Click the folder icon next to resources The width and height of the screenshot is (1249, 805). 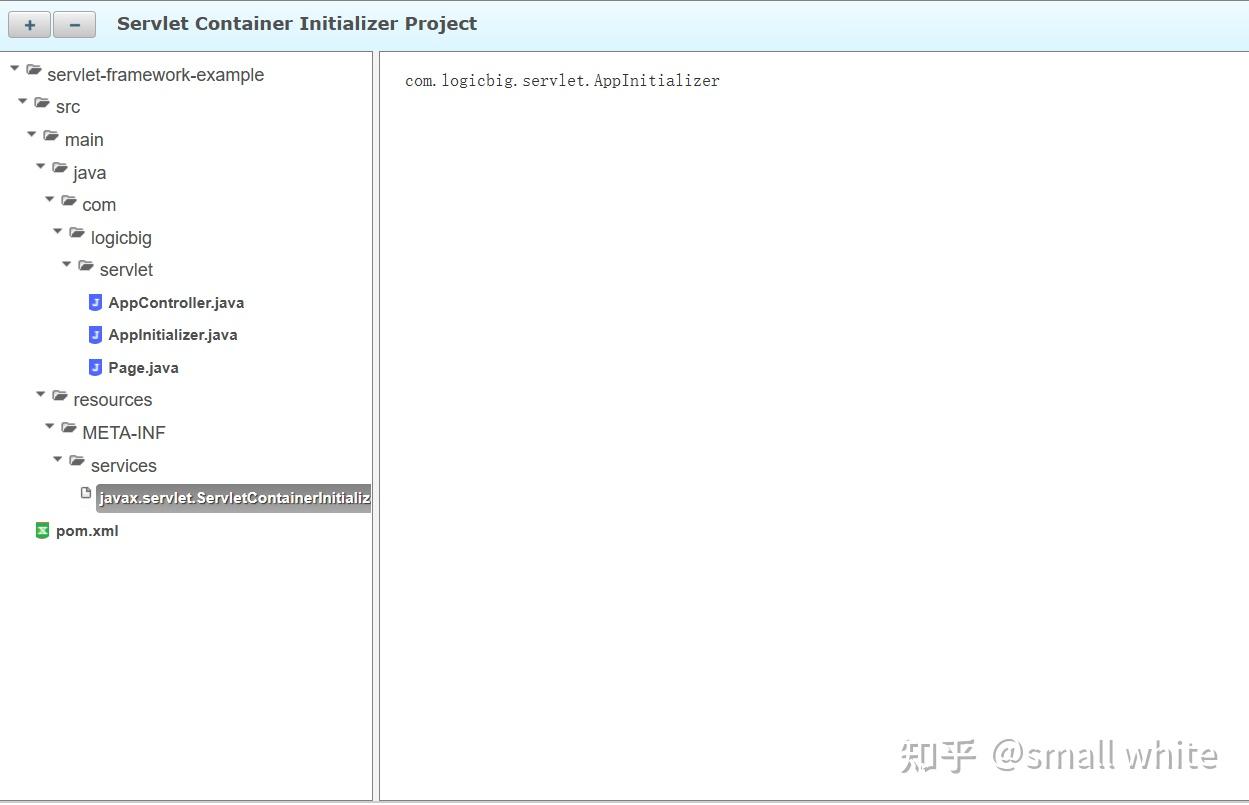pos(60,396)
